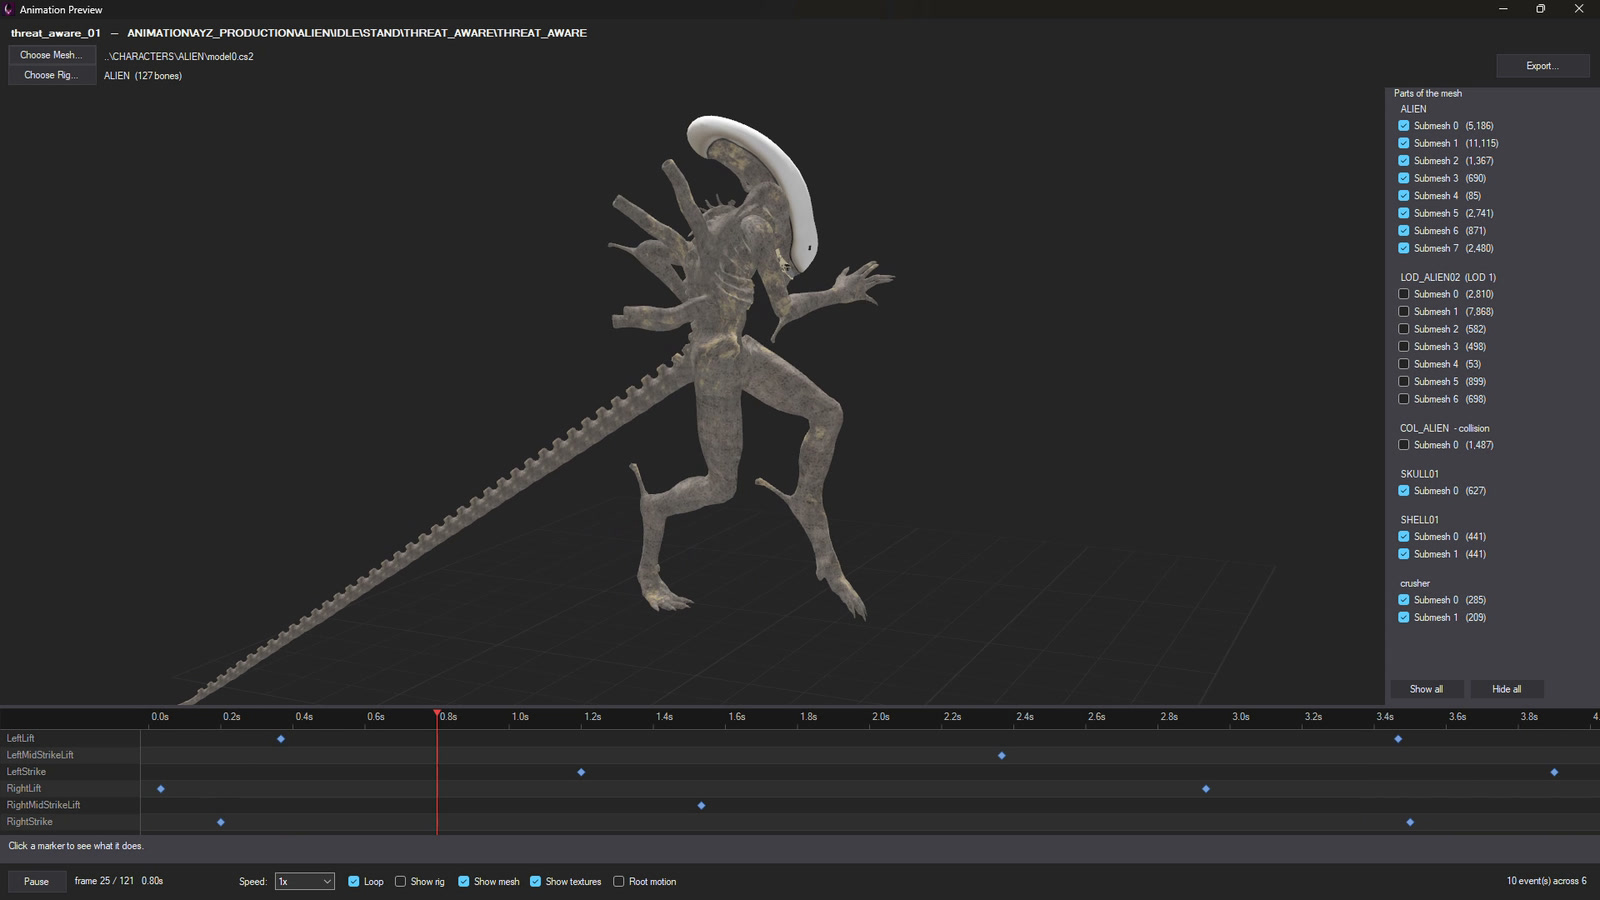Viewport: 1600px width, 900px height.
Task: Click the 10 event(s) across 6 status
Action: pos(1546,881)
